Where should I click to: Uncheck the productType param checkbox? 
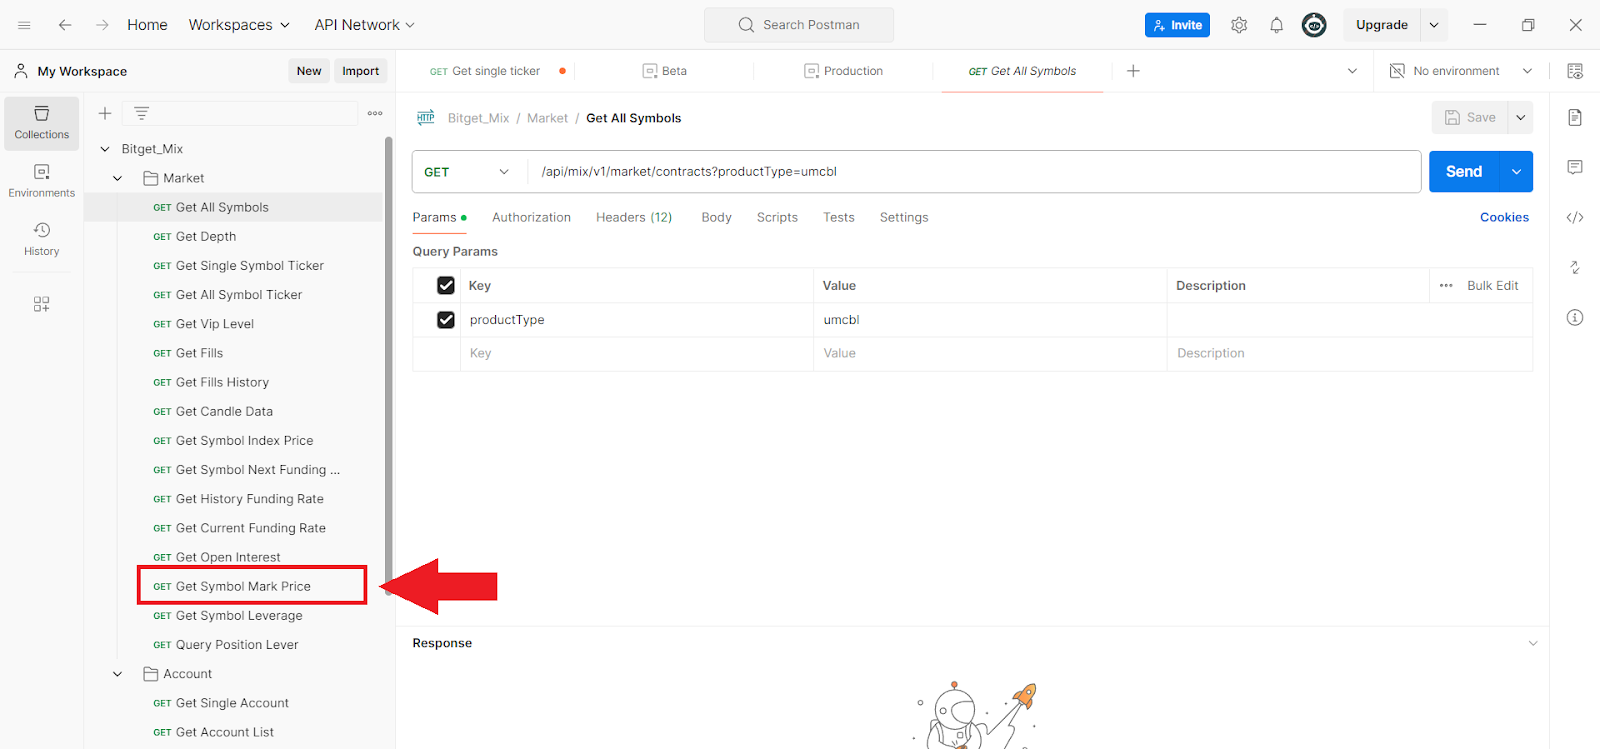point(446,320)
